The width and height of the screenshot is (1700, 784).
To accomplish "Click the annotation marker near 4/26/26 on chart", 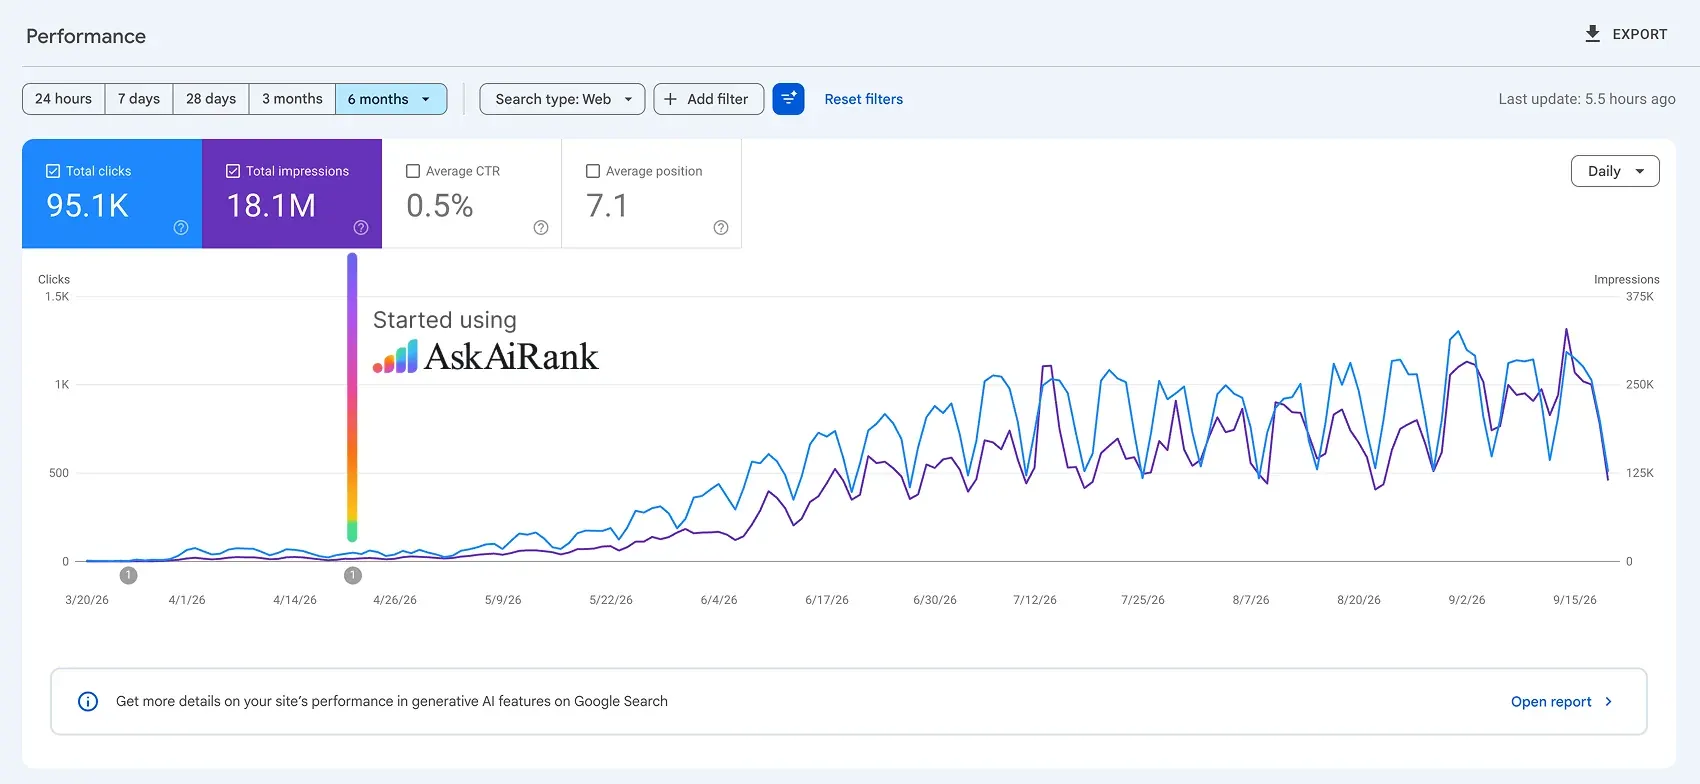I will click(x=352, y=575).
